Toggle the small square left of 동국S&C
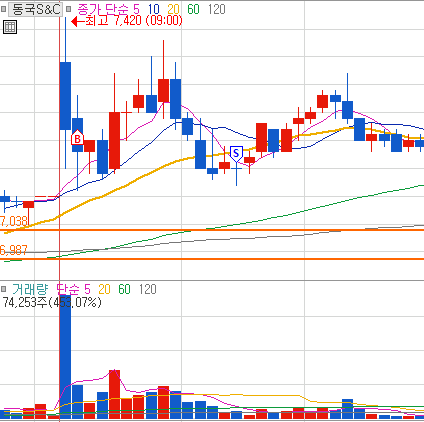The height and width of the screenshot is (422, 424). coord(3,9)
